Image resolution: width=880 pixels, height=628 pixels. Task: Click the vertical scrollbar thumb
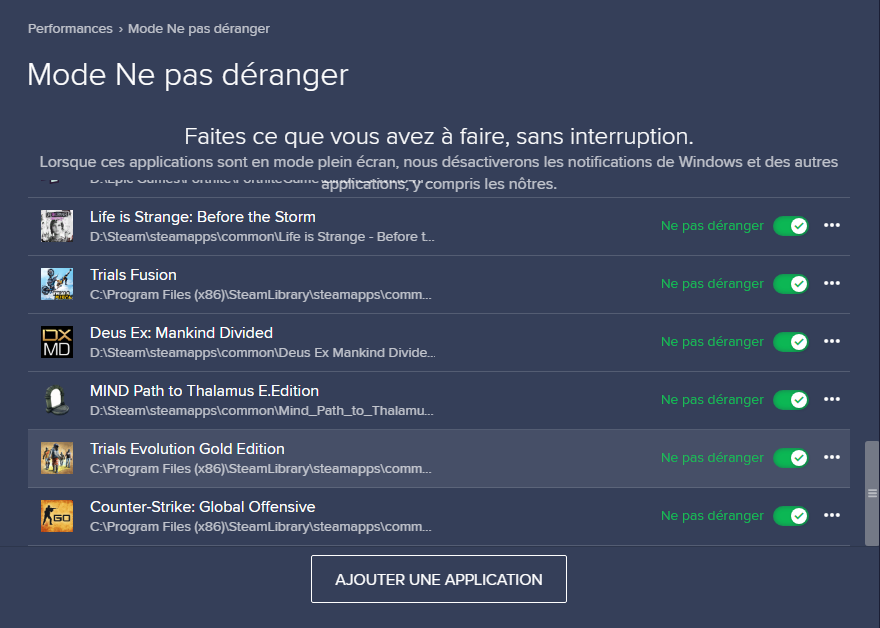tap(872, 493)
